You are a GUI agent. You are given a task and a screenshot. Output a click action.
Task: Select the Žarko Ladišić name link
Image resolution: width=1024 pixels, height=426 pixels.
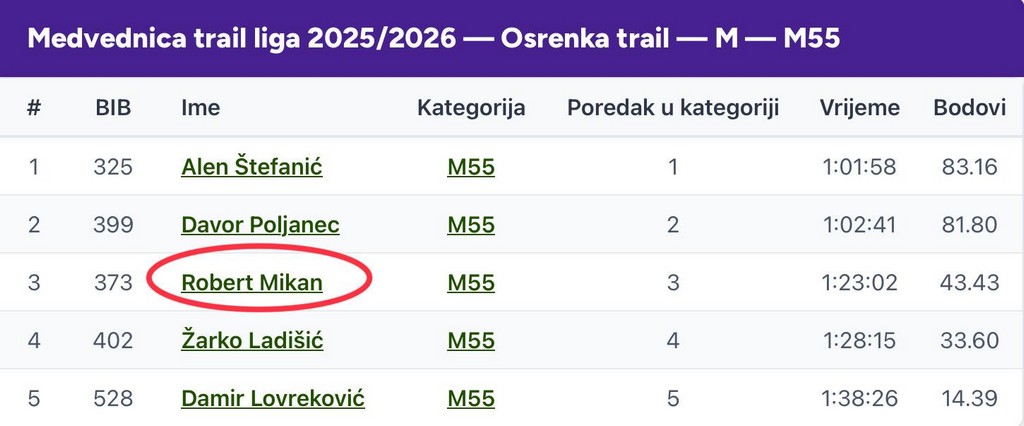[x=252, y=341]
